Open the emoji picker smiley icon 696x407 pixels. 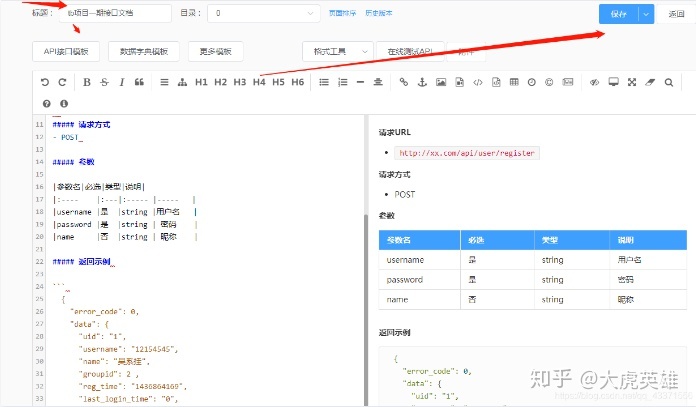(549, 82)
